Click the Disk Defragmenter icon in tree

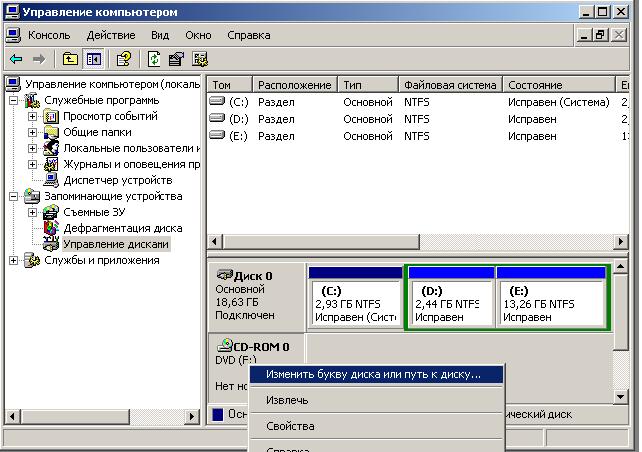pyautogui.click(x=51, y=228)
